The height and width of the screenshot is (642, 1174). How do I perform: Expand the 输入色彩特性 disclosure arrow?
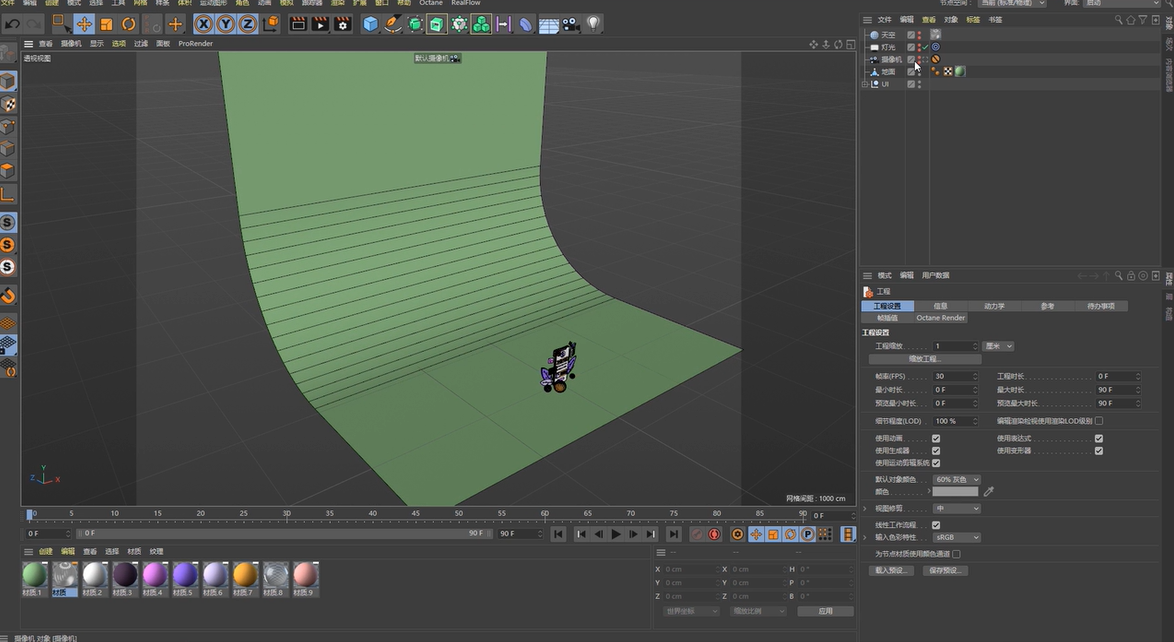click(x=866, y=537)
